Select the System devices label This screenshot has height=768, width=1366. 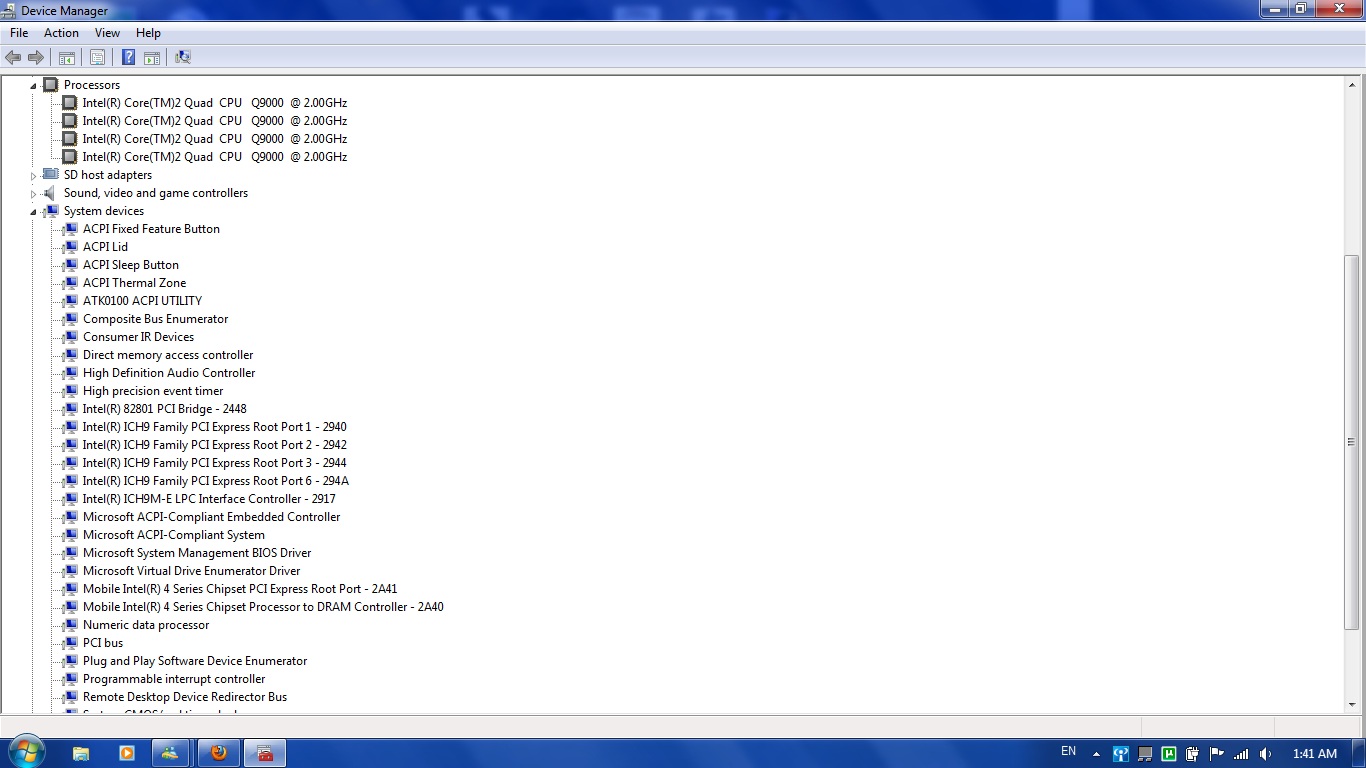tap(104, 211)
